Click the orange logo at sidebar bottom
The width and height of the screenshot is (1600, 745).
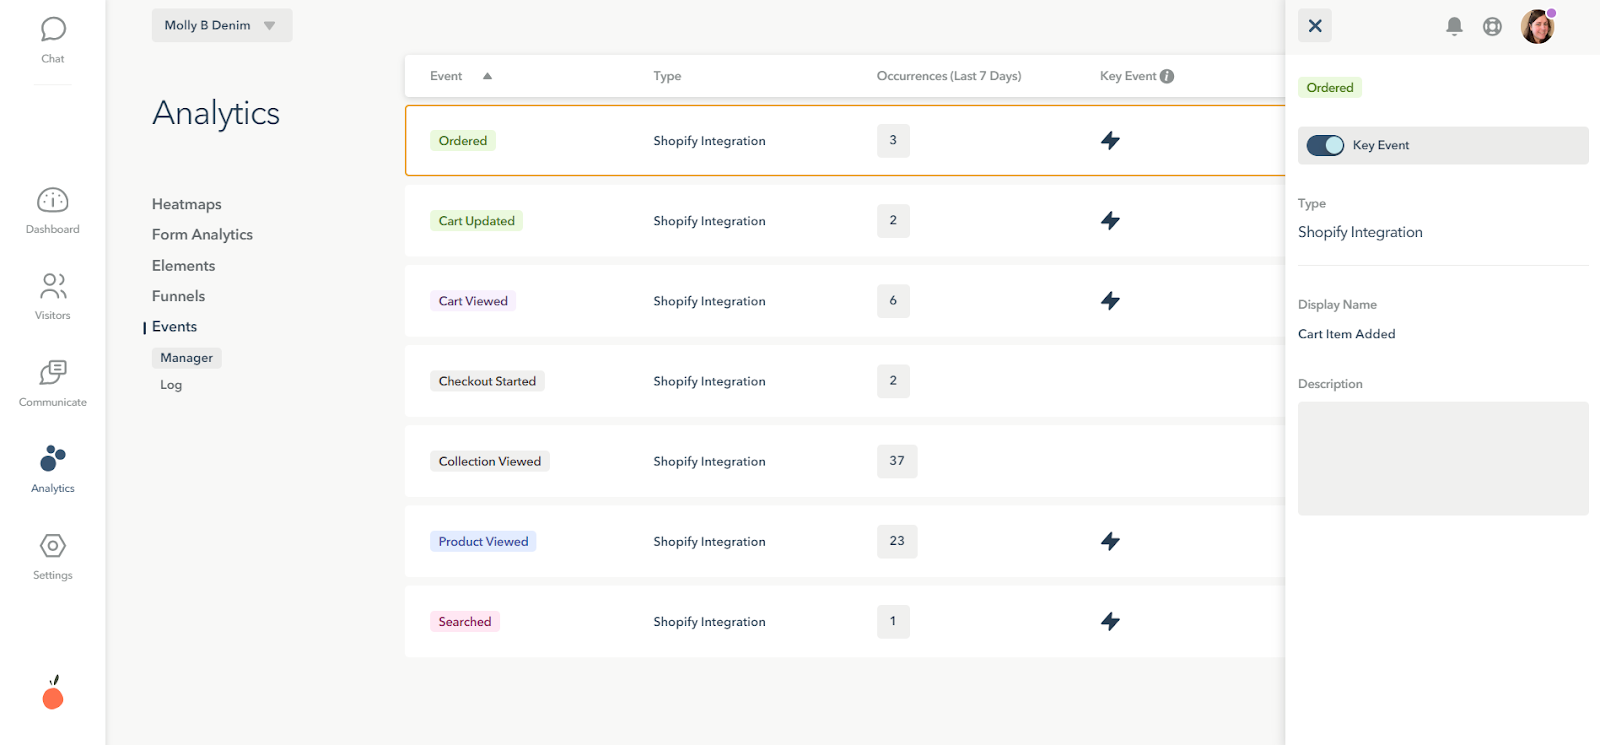coord(53,693)
